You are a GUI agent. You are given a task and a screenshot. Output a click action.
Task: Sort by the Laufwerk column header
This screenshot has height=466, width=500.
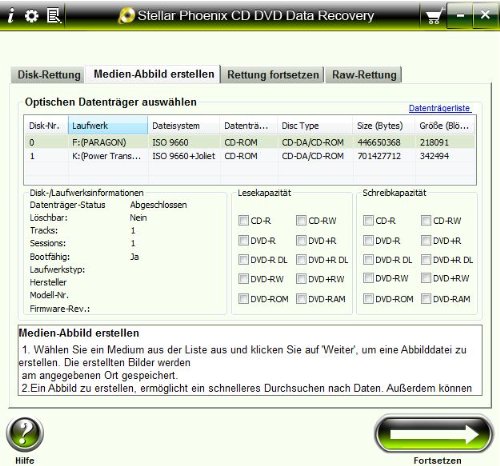point(108,126)
